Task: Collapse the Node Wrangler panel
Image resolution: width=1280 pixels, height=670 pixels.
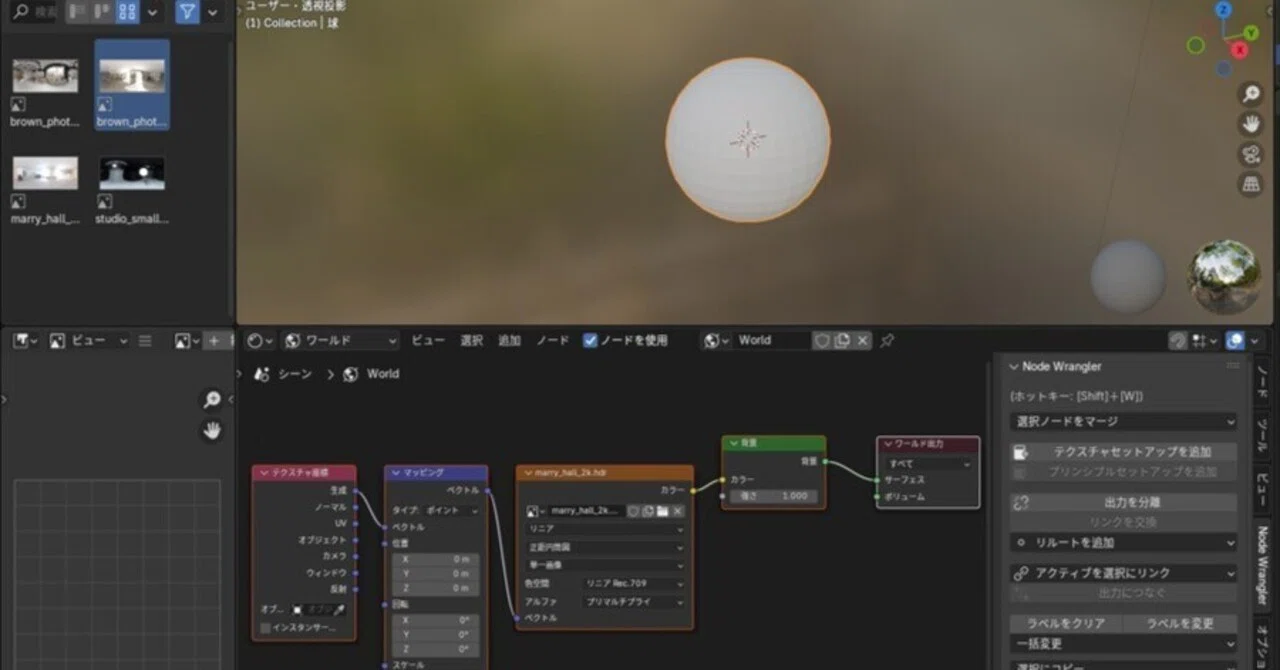Action: pos(1014,367)
